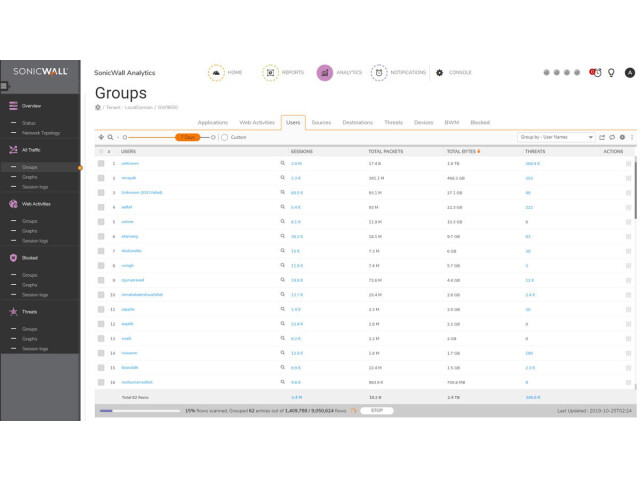Open Graphs under Web Activities
The image size is (640, 480).
point(29,231)
